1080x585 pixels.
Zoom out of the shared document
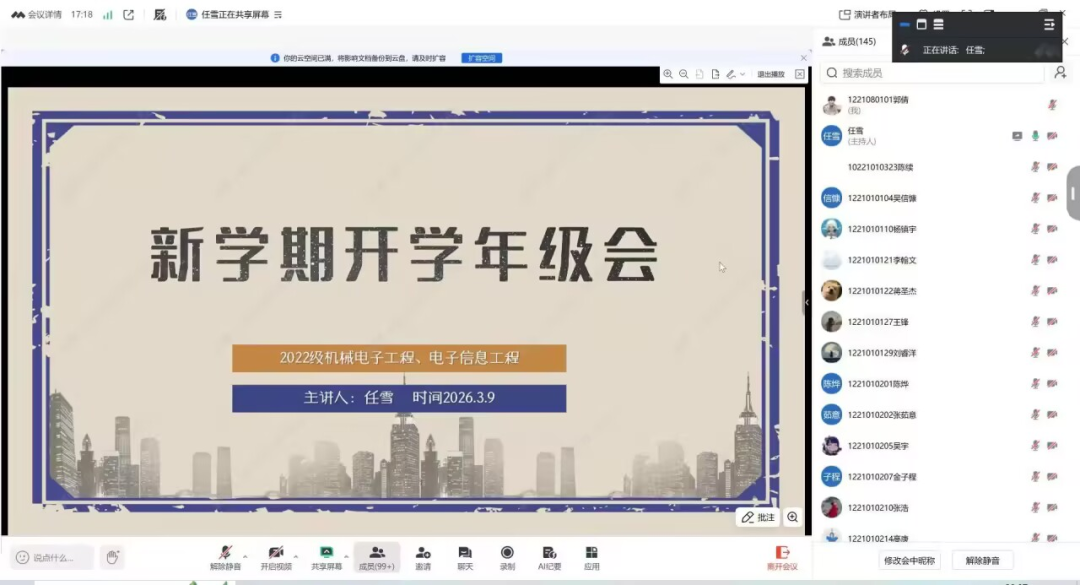click(684, 74)
